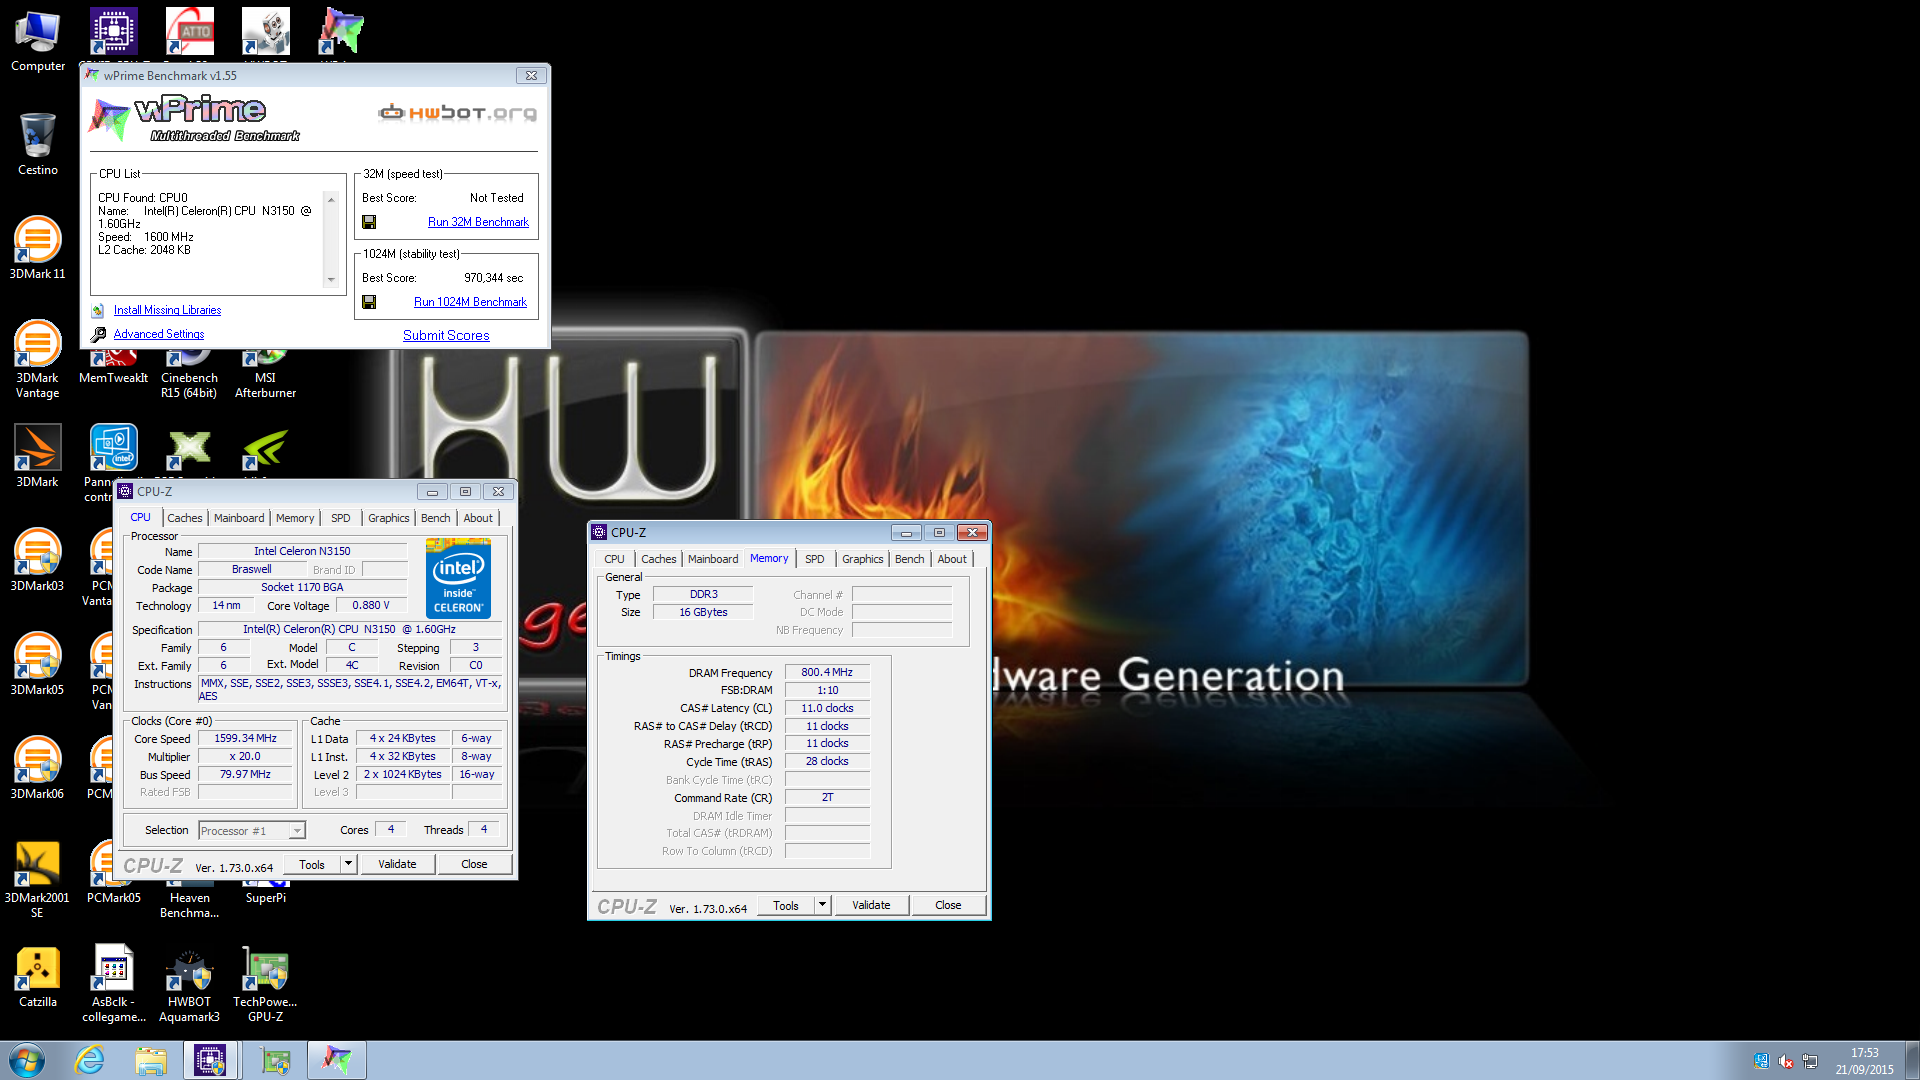Open the Windows Start menu
The image size is (1920, 1080).
pos(27,1060)
